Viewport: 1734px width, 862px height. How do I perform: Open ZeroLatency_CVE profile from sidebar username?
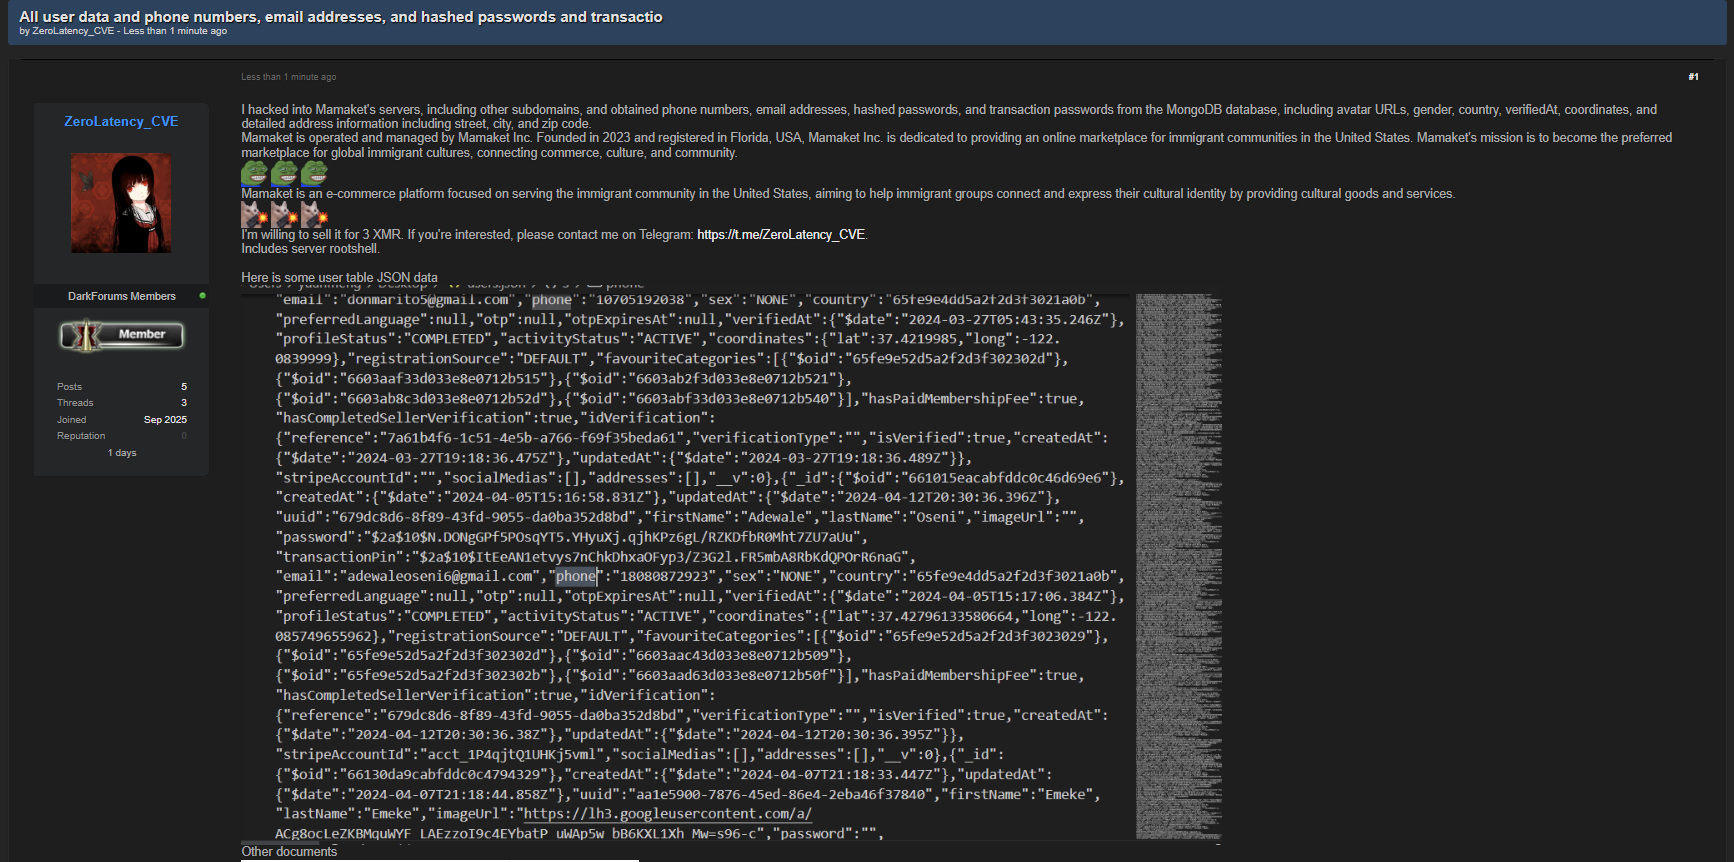[121, 121]
